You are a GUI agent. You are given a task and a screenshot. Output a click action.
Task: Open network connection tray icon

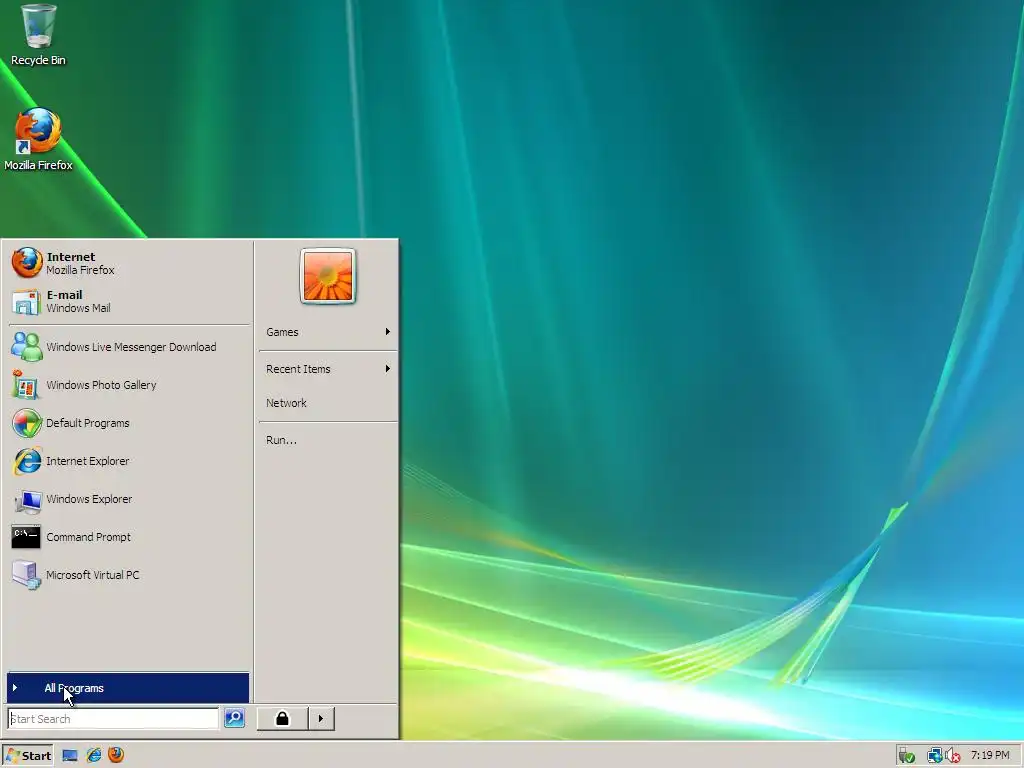coord(935,756)
